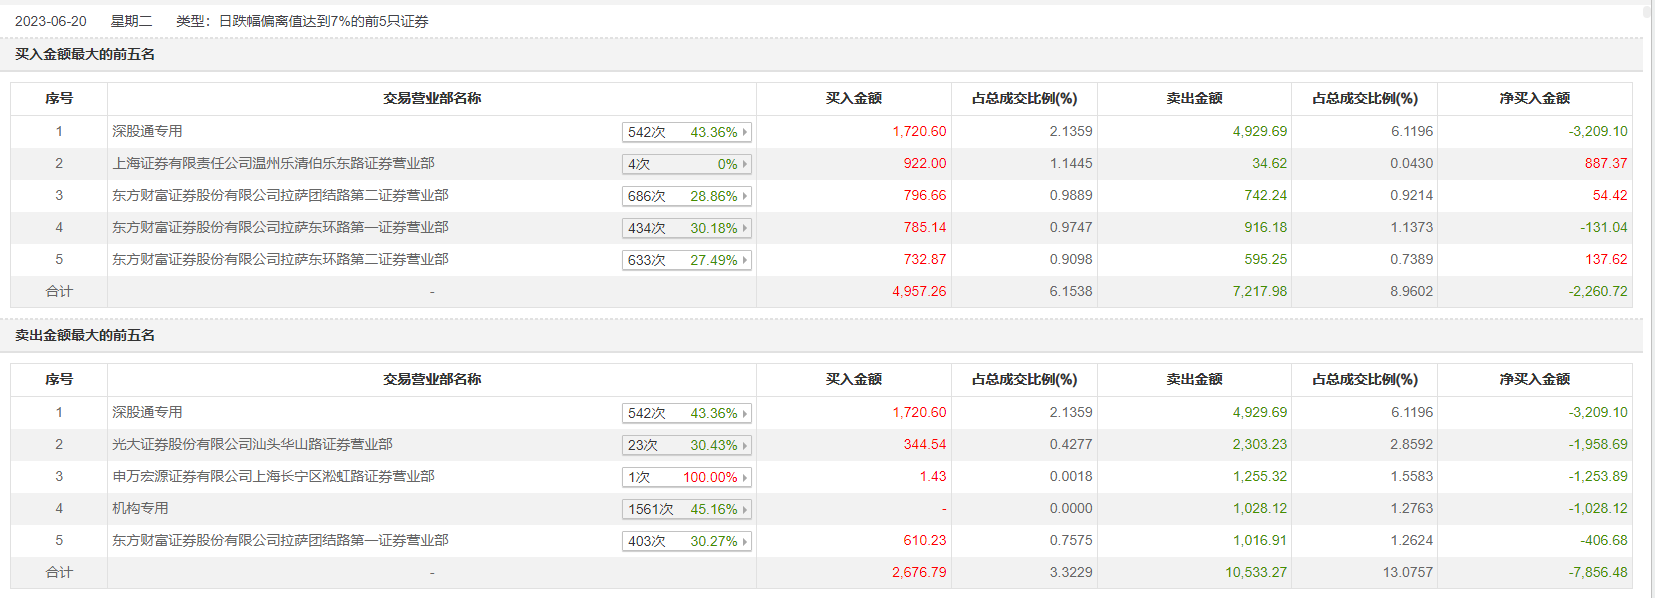
Task: Click arrow icon beside 1次 100.00%
Action: [x=745, y=477]
